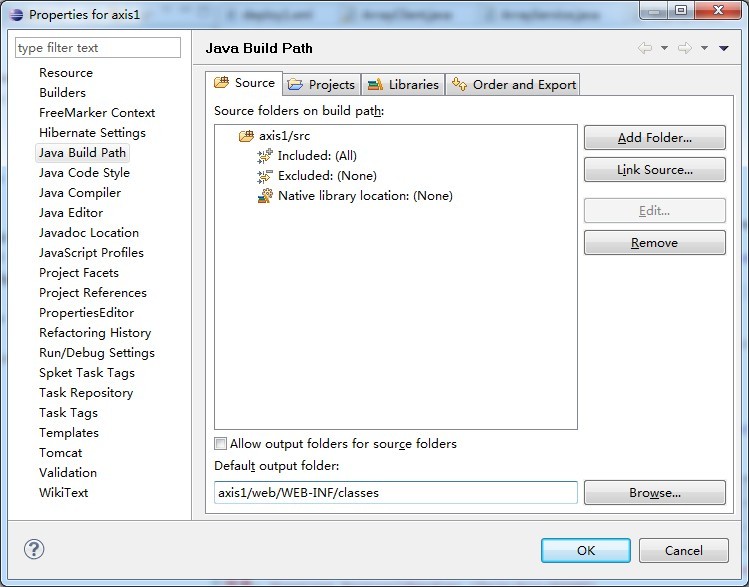Click the Order and Export tab icon
This screenshot has width=749, height=587.
pyautogui.click(x=459, y=84)
